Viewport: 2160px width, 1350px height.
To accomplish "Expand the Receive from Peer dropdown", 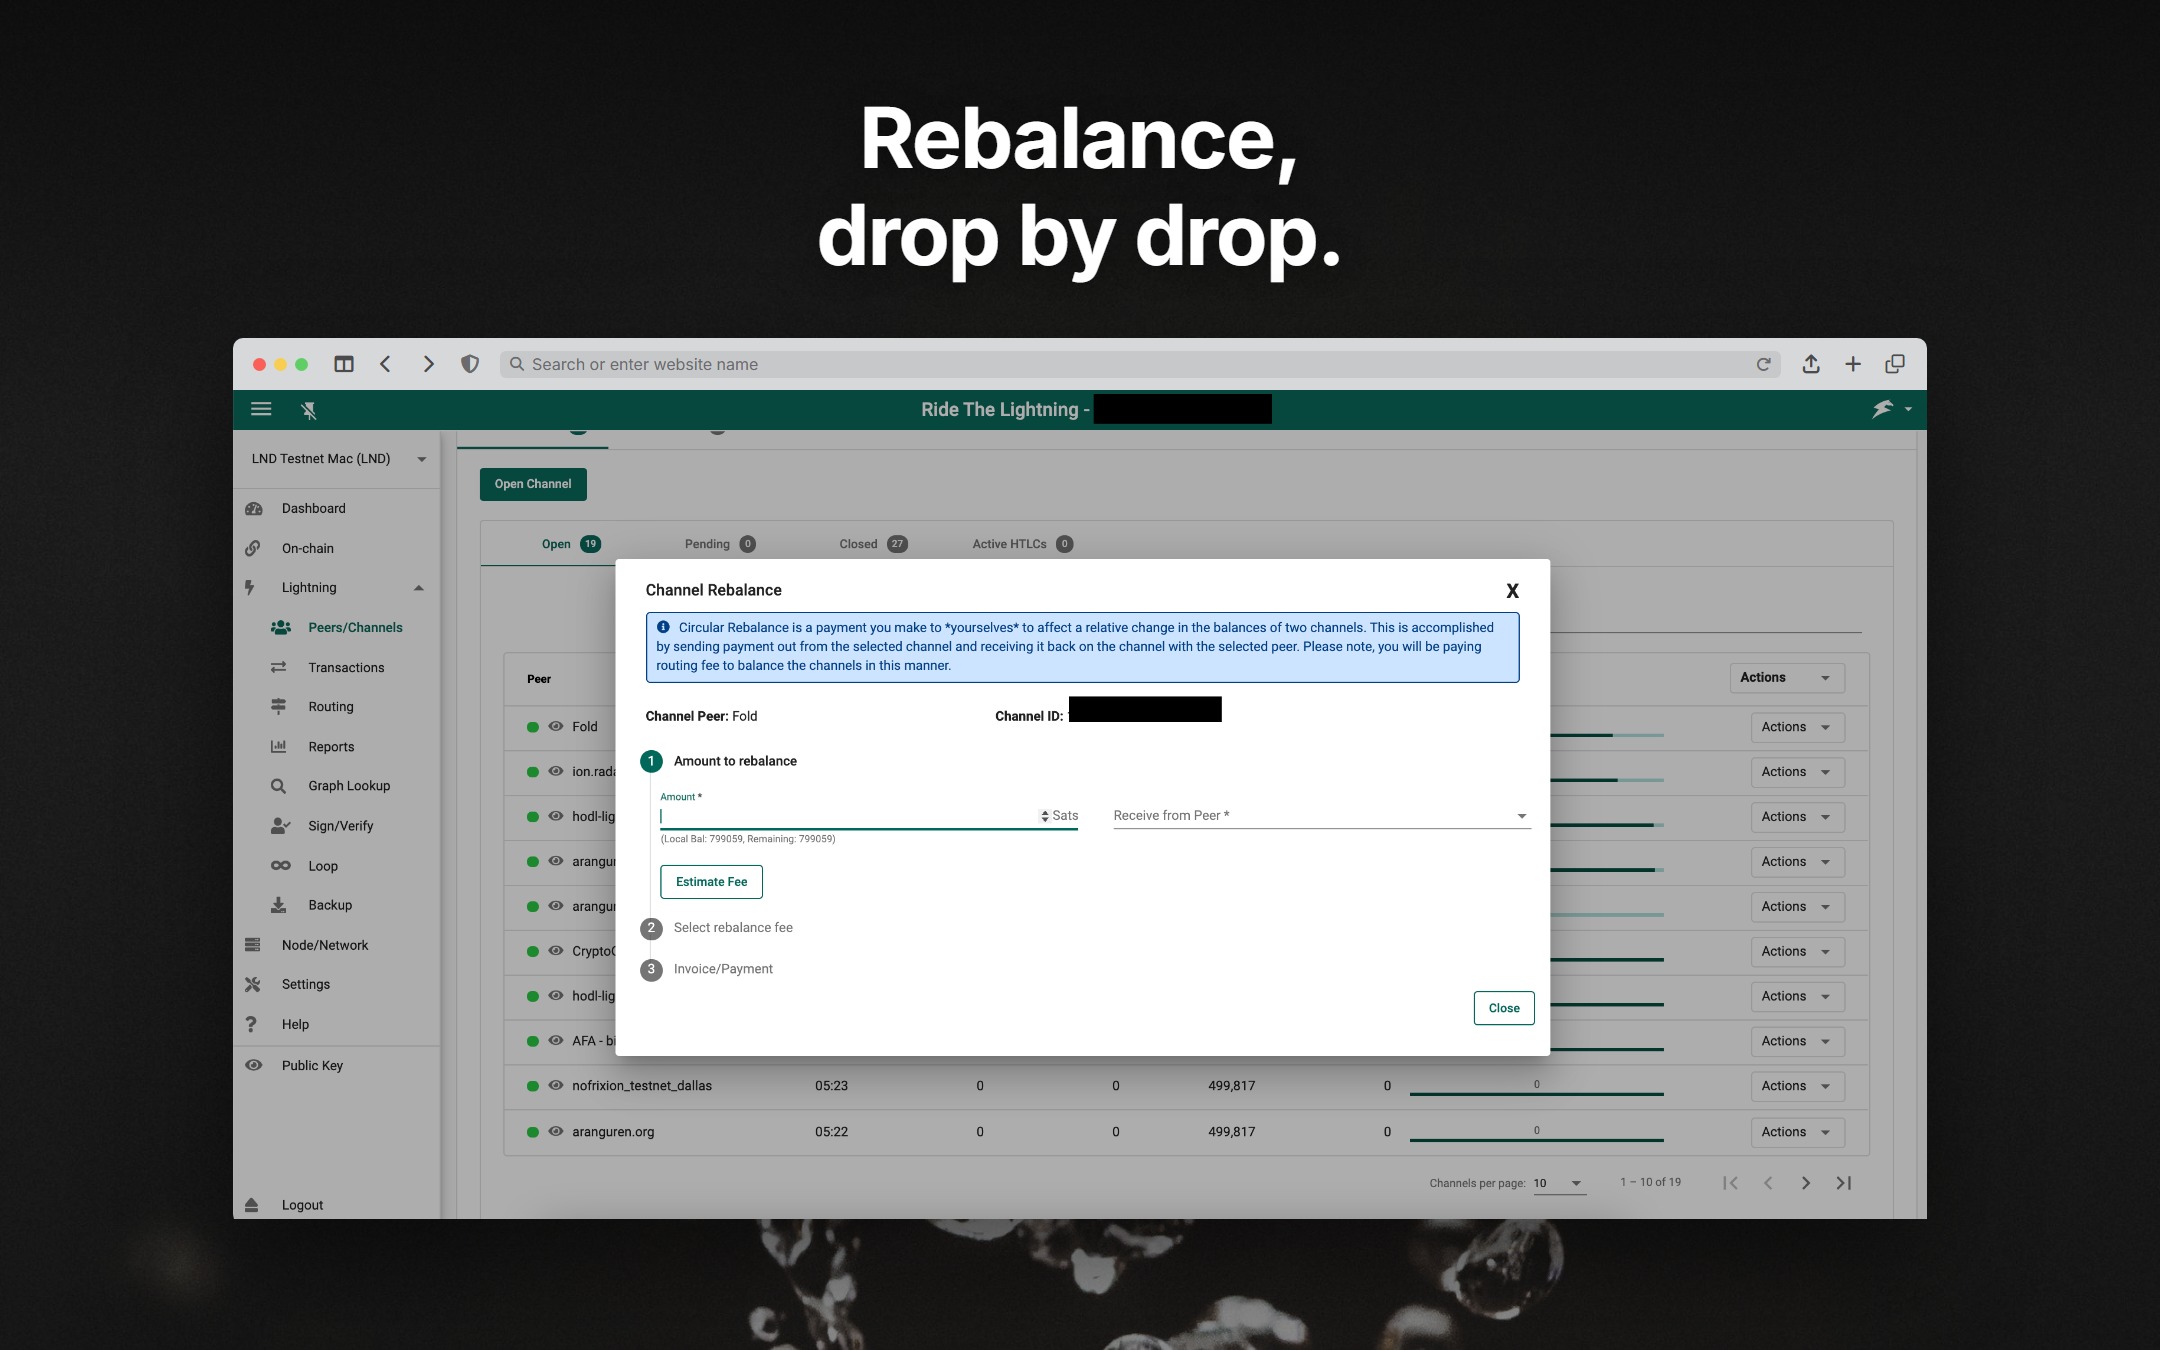I will click(1321, 816).
